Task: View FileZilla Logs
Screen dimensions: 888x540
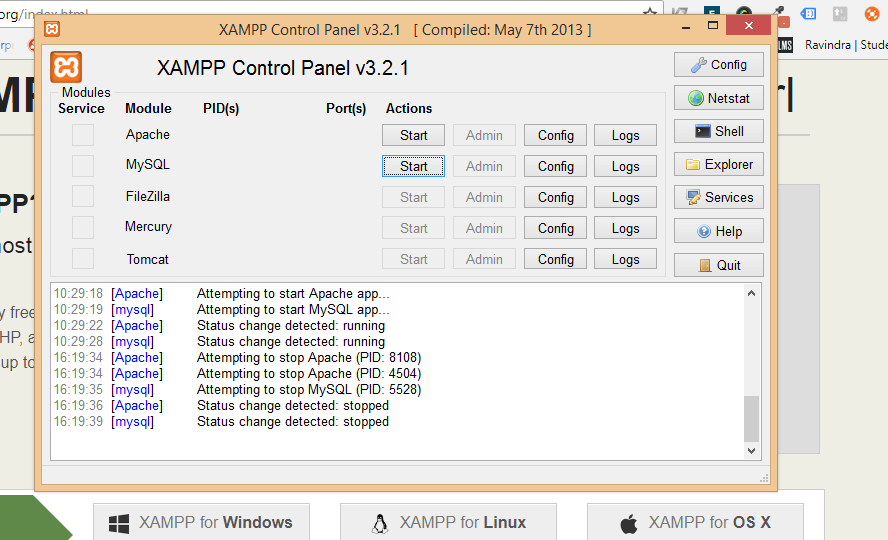Action: (x=625, y=197)
